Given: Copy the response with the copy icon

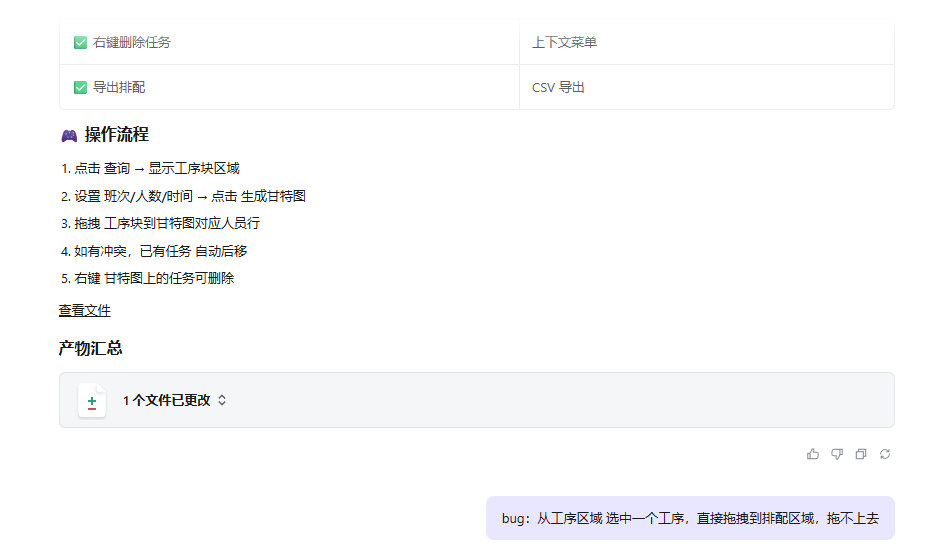Looking at the screenshot, I should (861, 454).
